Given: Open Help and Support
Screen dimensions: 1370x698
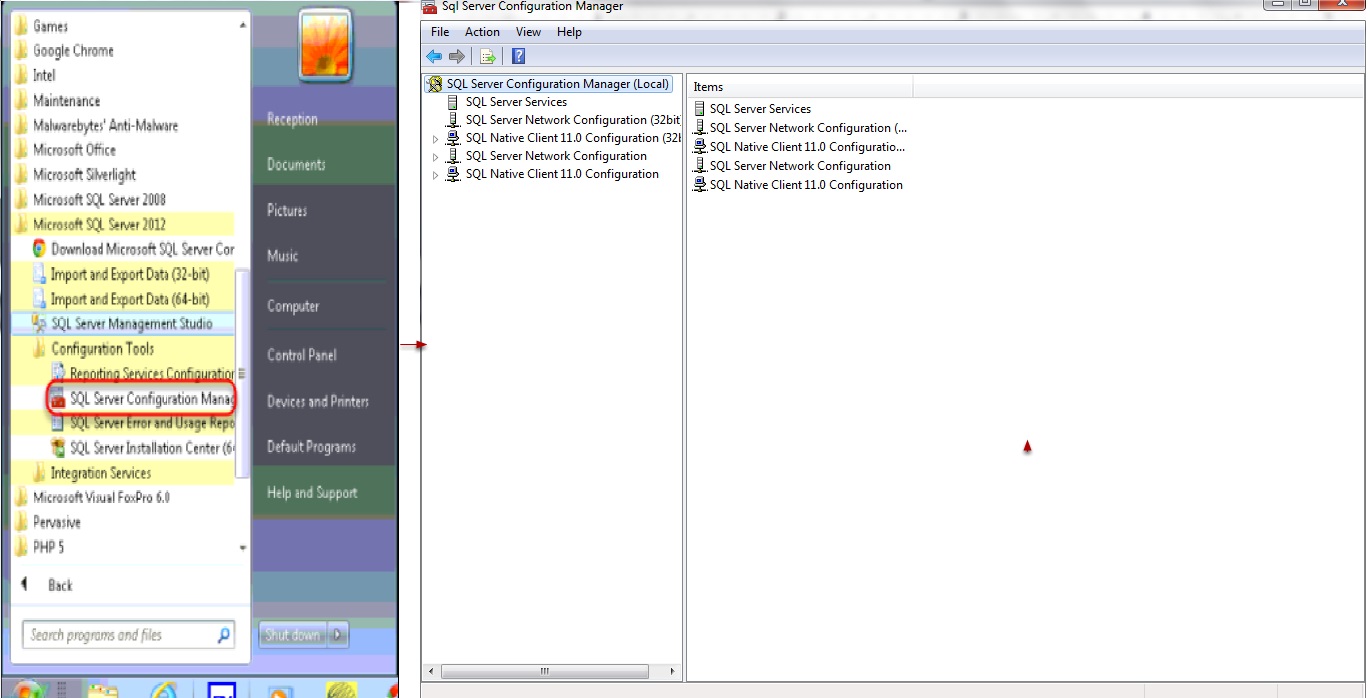Looking at the screenshot, I should [312, 493].
